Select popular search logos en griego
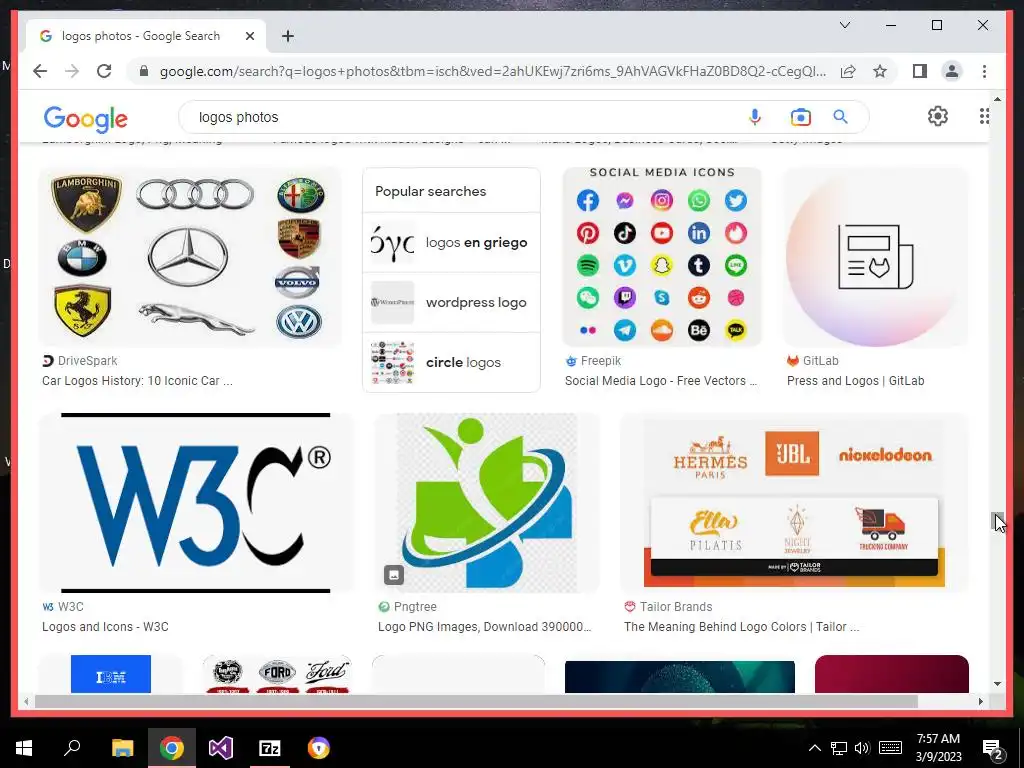 point(451,242)
